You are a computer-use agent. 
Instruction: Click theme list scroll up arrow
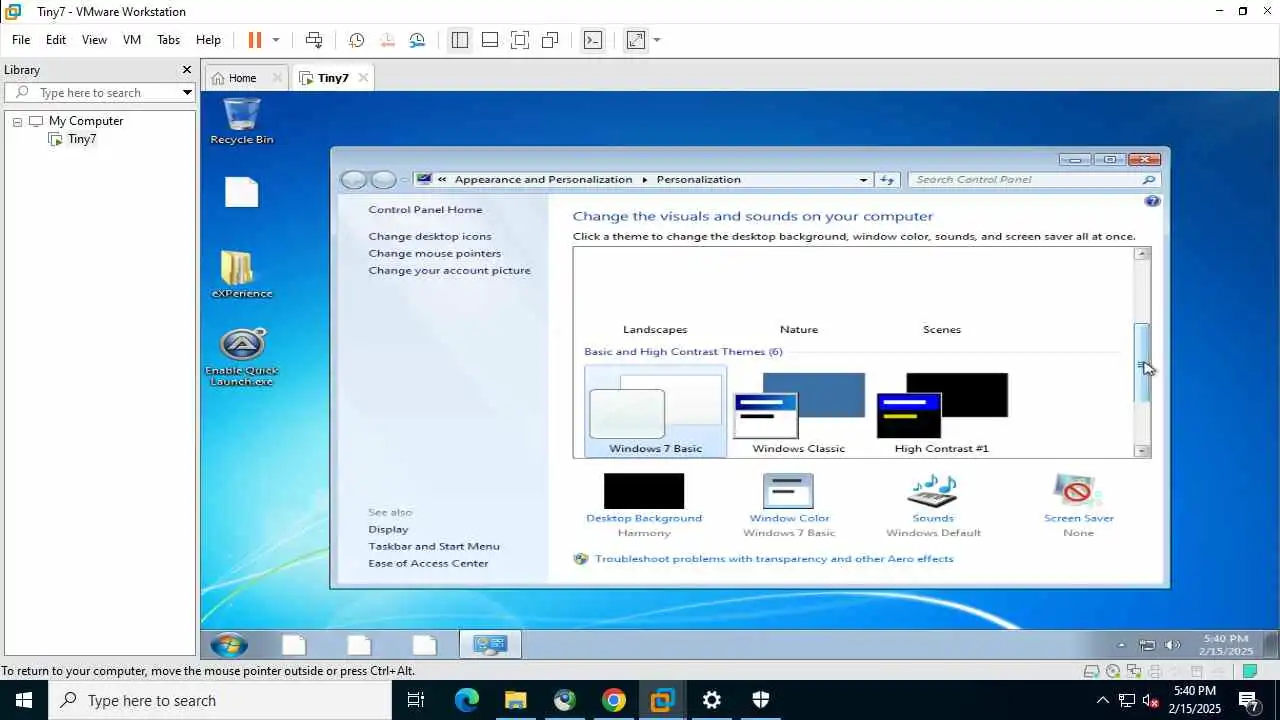pyautogui.click(x=1142, y=254)
